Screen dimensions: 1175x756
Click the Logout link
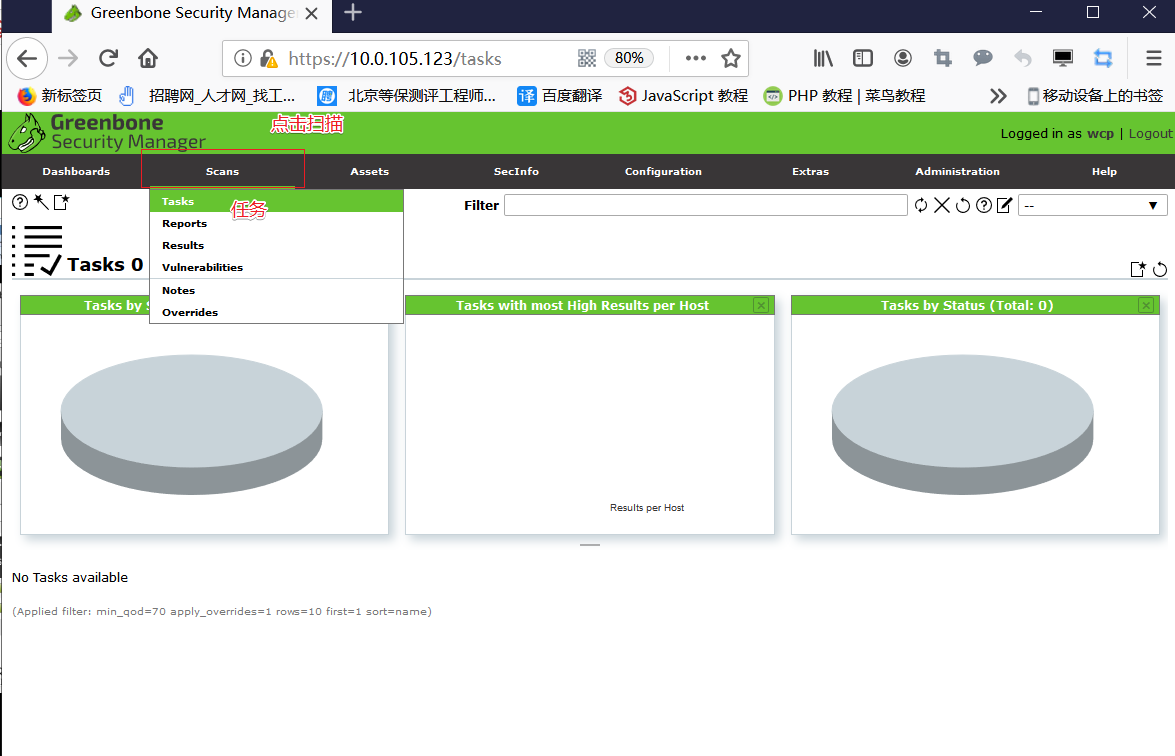coord(1150,133)
